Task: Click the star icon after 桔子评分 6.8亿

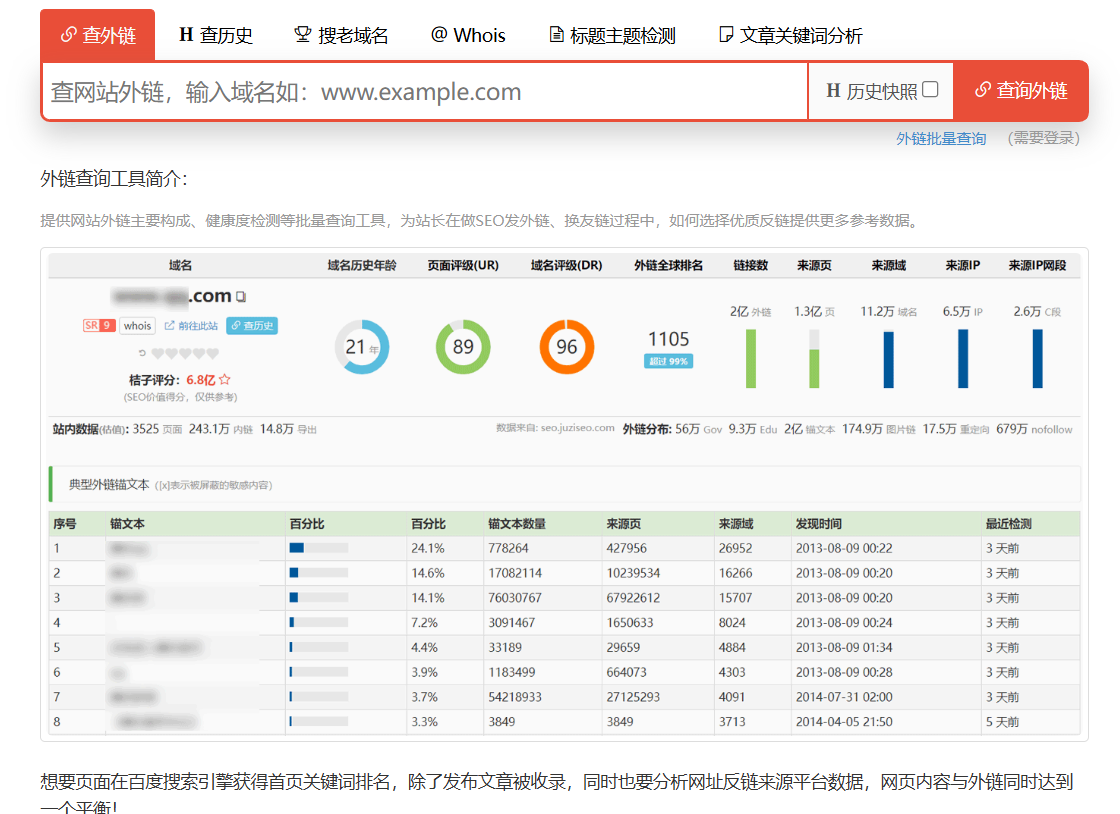Action: pyautogui.click(x=225, y=380)
